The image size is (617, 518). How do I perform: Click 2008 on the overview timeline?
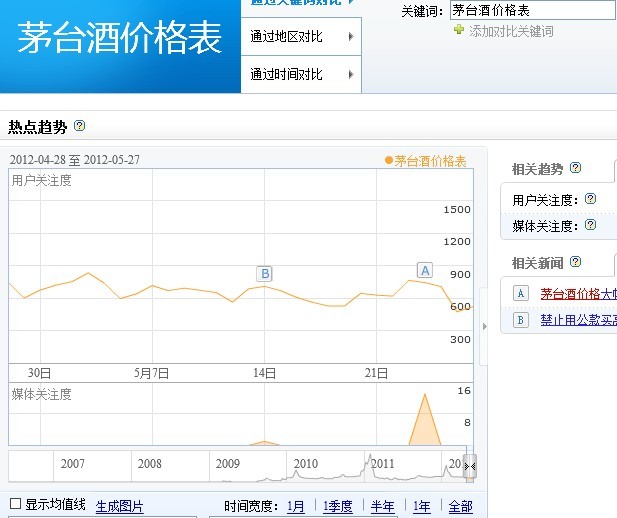(150, 464)
